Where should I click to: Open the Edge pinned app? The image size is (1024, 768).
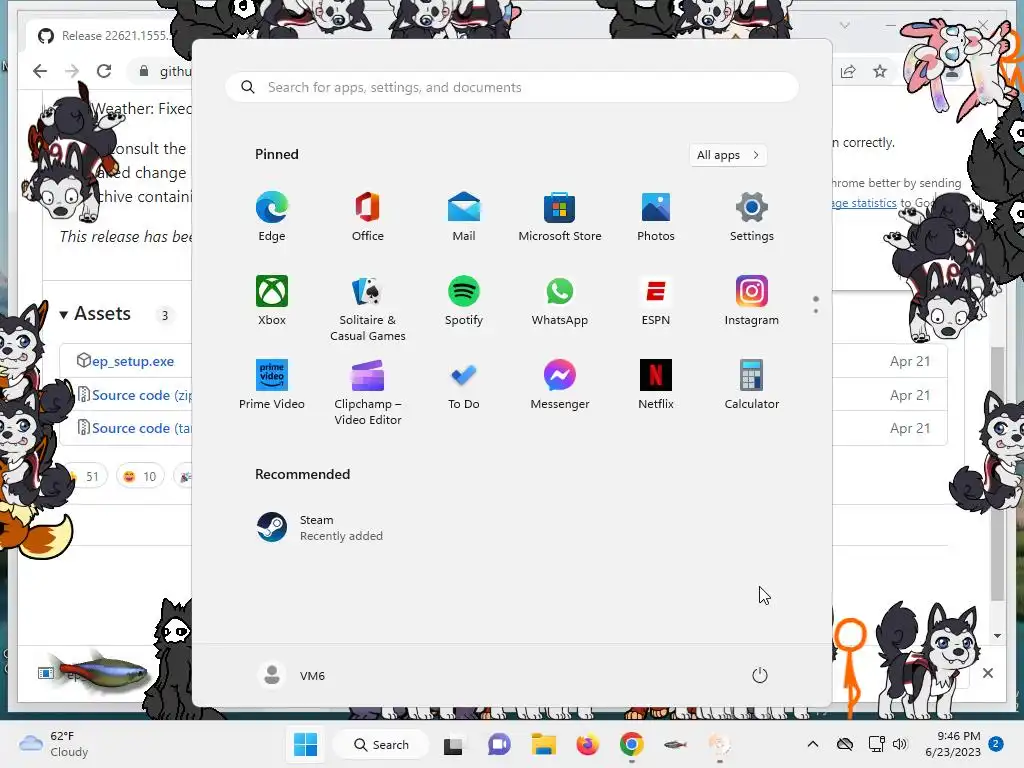click(272, 217)
